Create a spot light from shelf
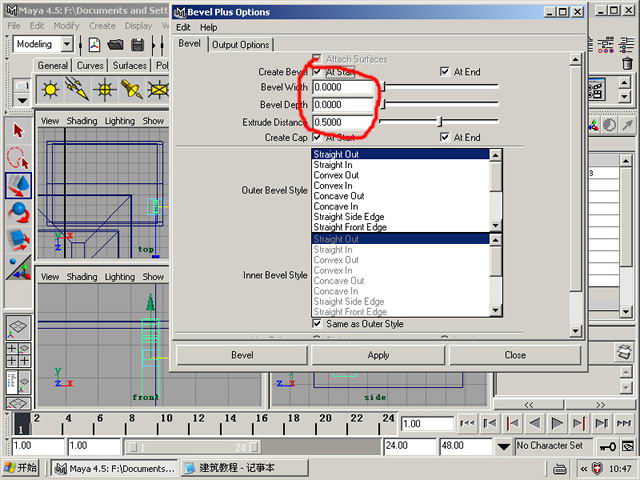Image resolution: width=640 pixels, height=480 pixels. (131, 89)
